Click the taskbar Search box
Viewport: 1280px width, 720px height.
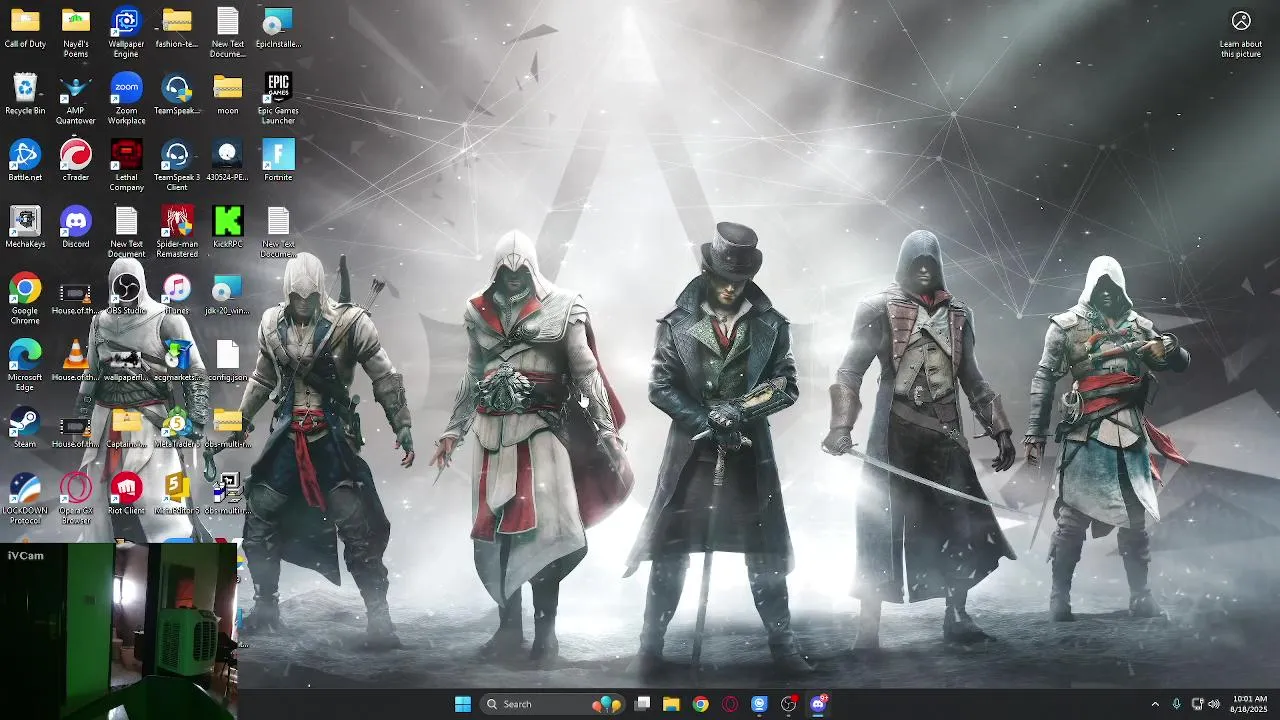(x=552, y=704)
